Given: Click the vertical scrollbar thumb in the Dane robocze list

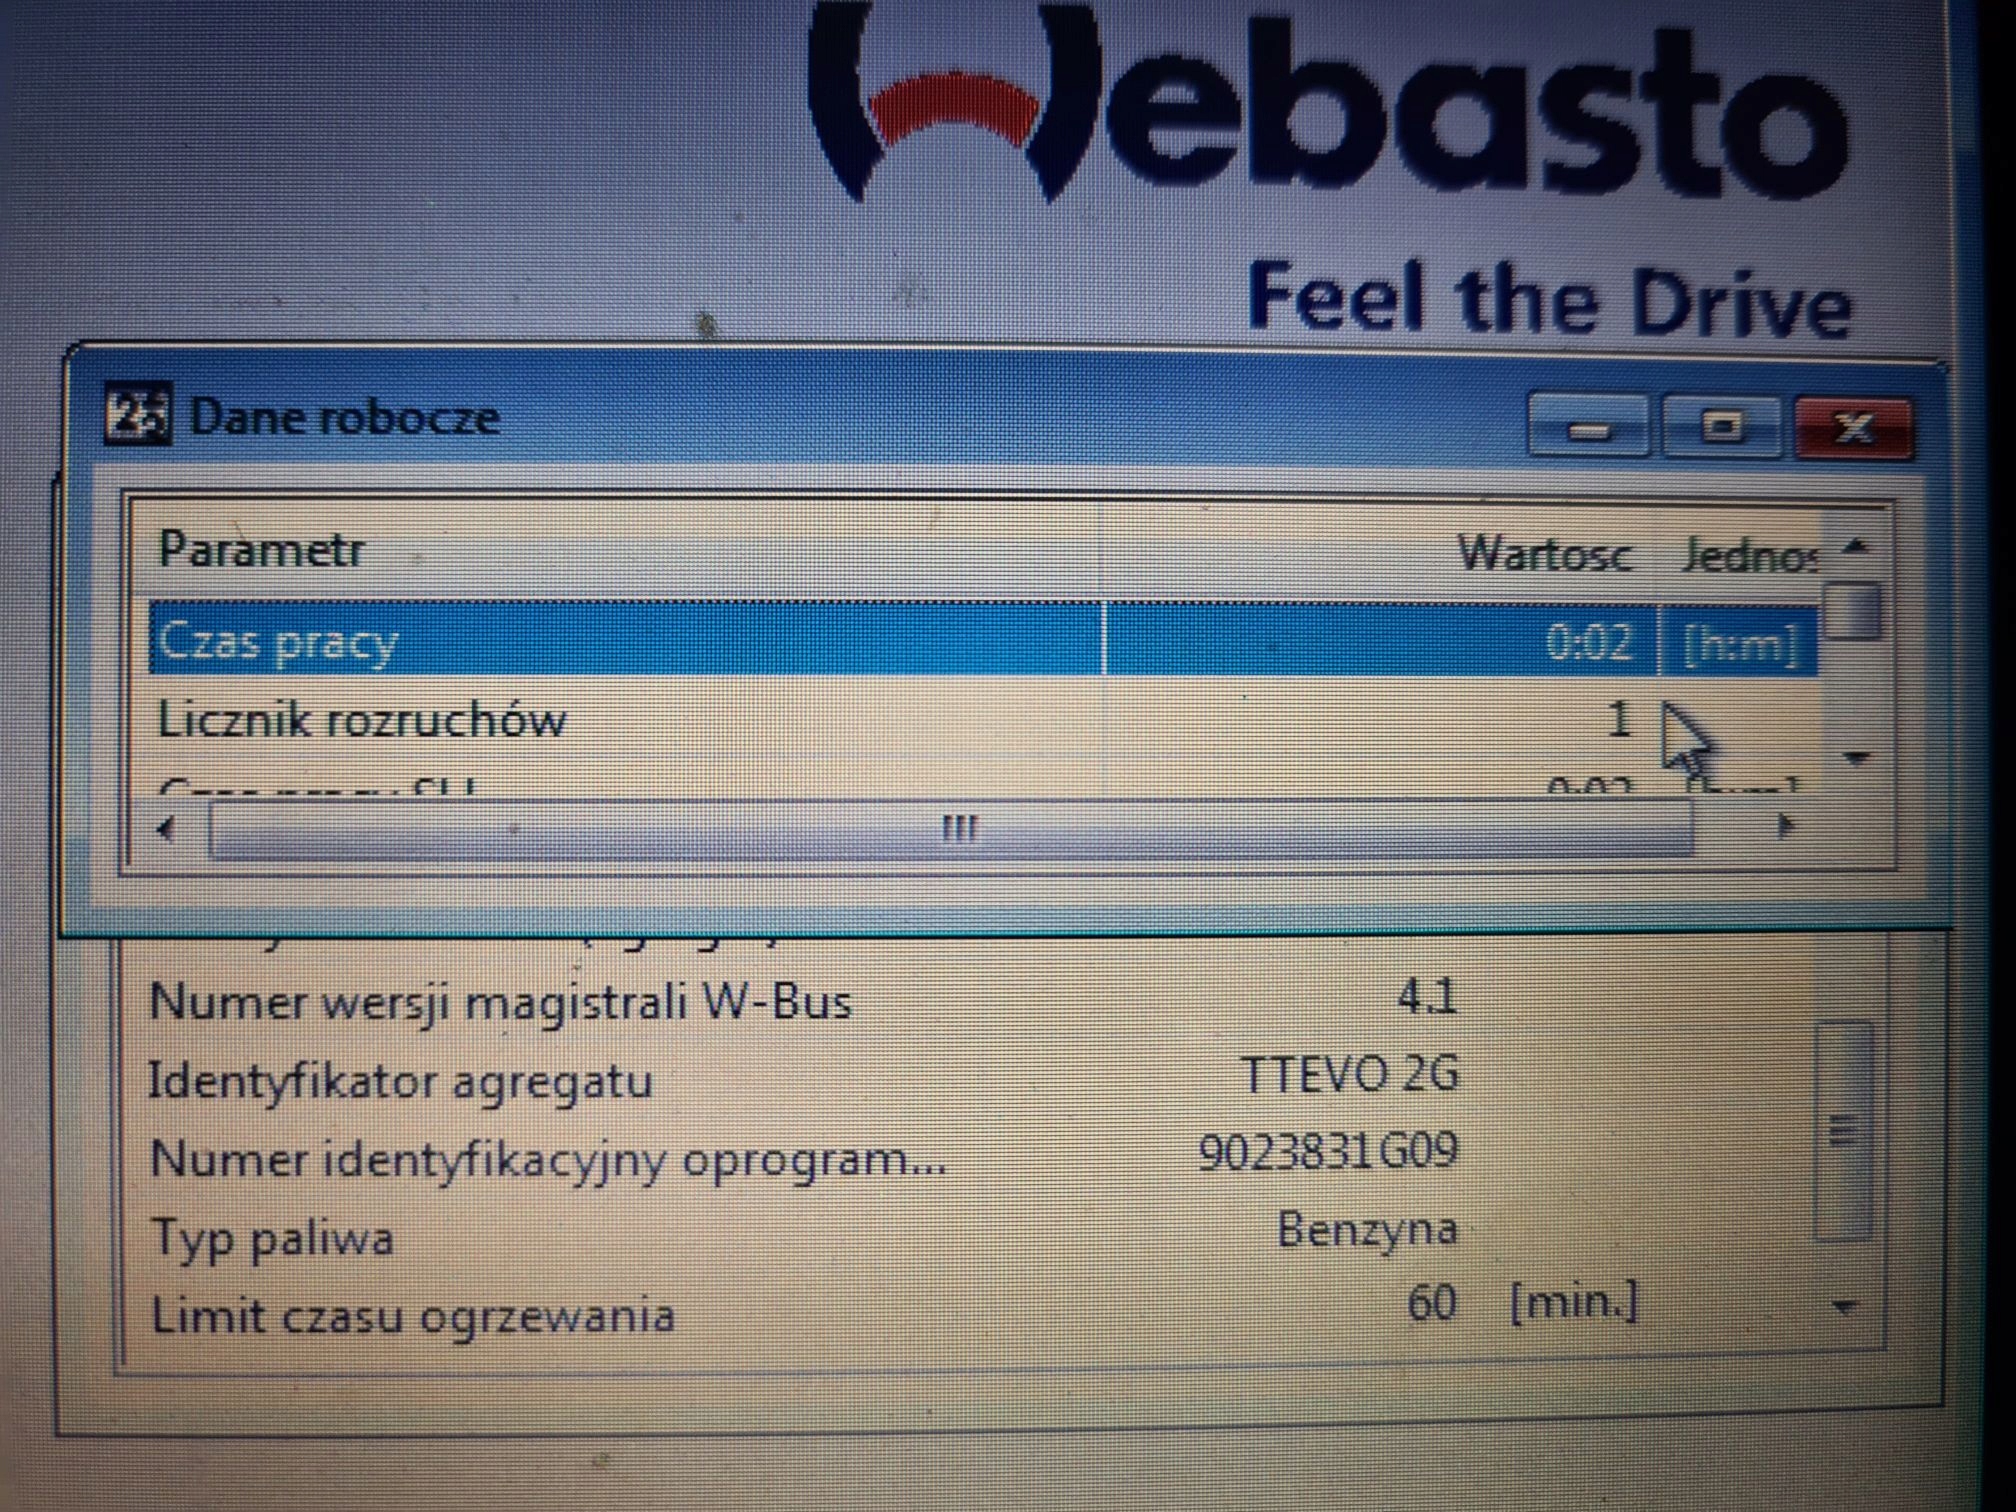Looking at the screenshot, I should pyautogui.click(x=1853, y=610).
